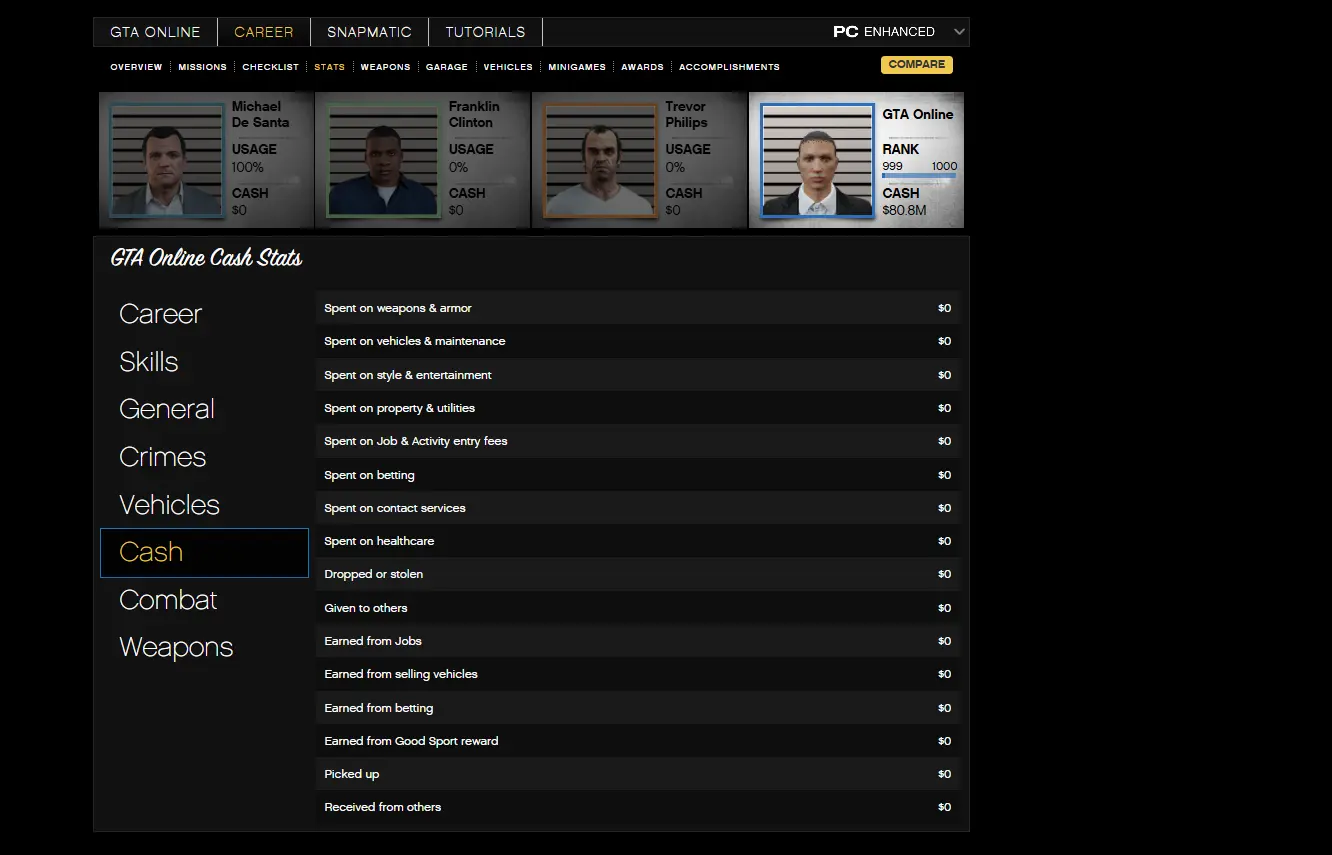Click 'Spent on Job & Activity entry fees'

click(638, 441)
